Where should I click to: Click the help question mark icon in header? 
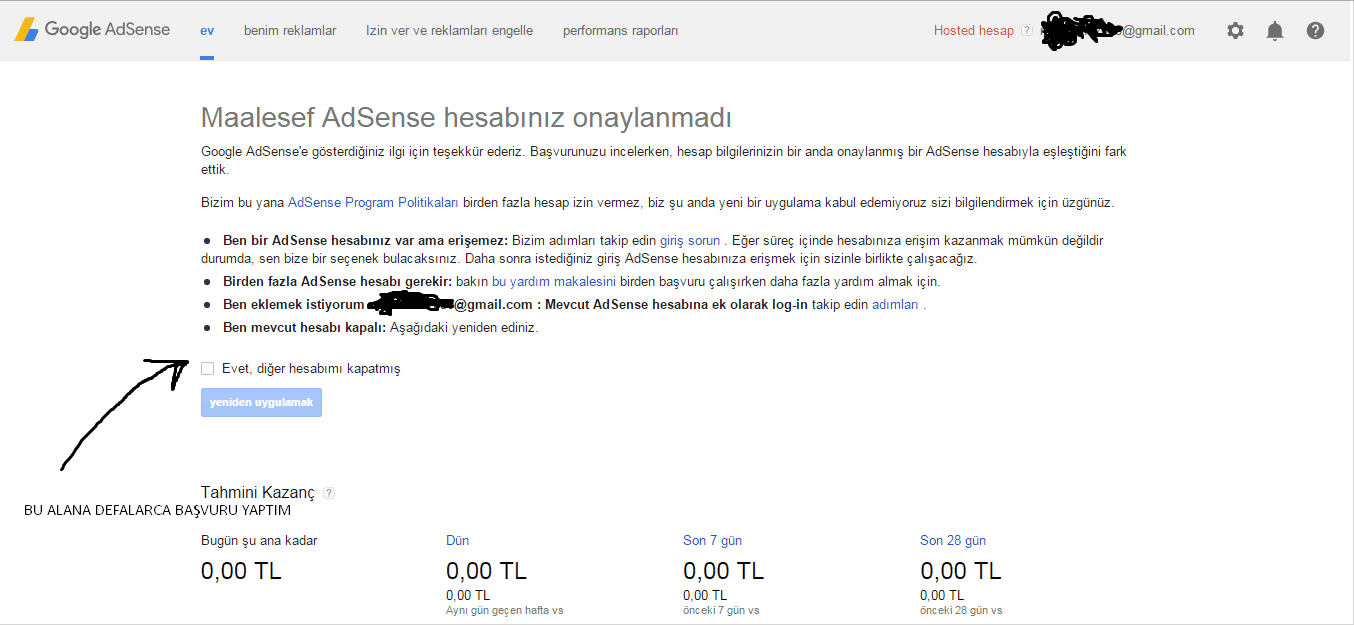(x=1315, y=31)
